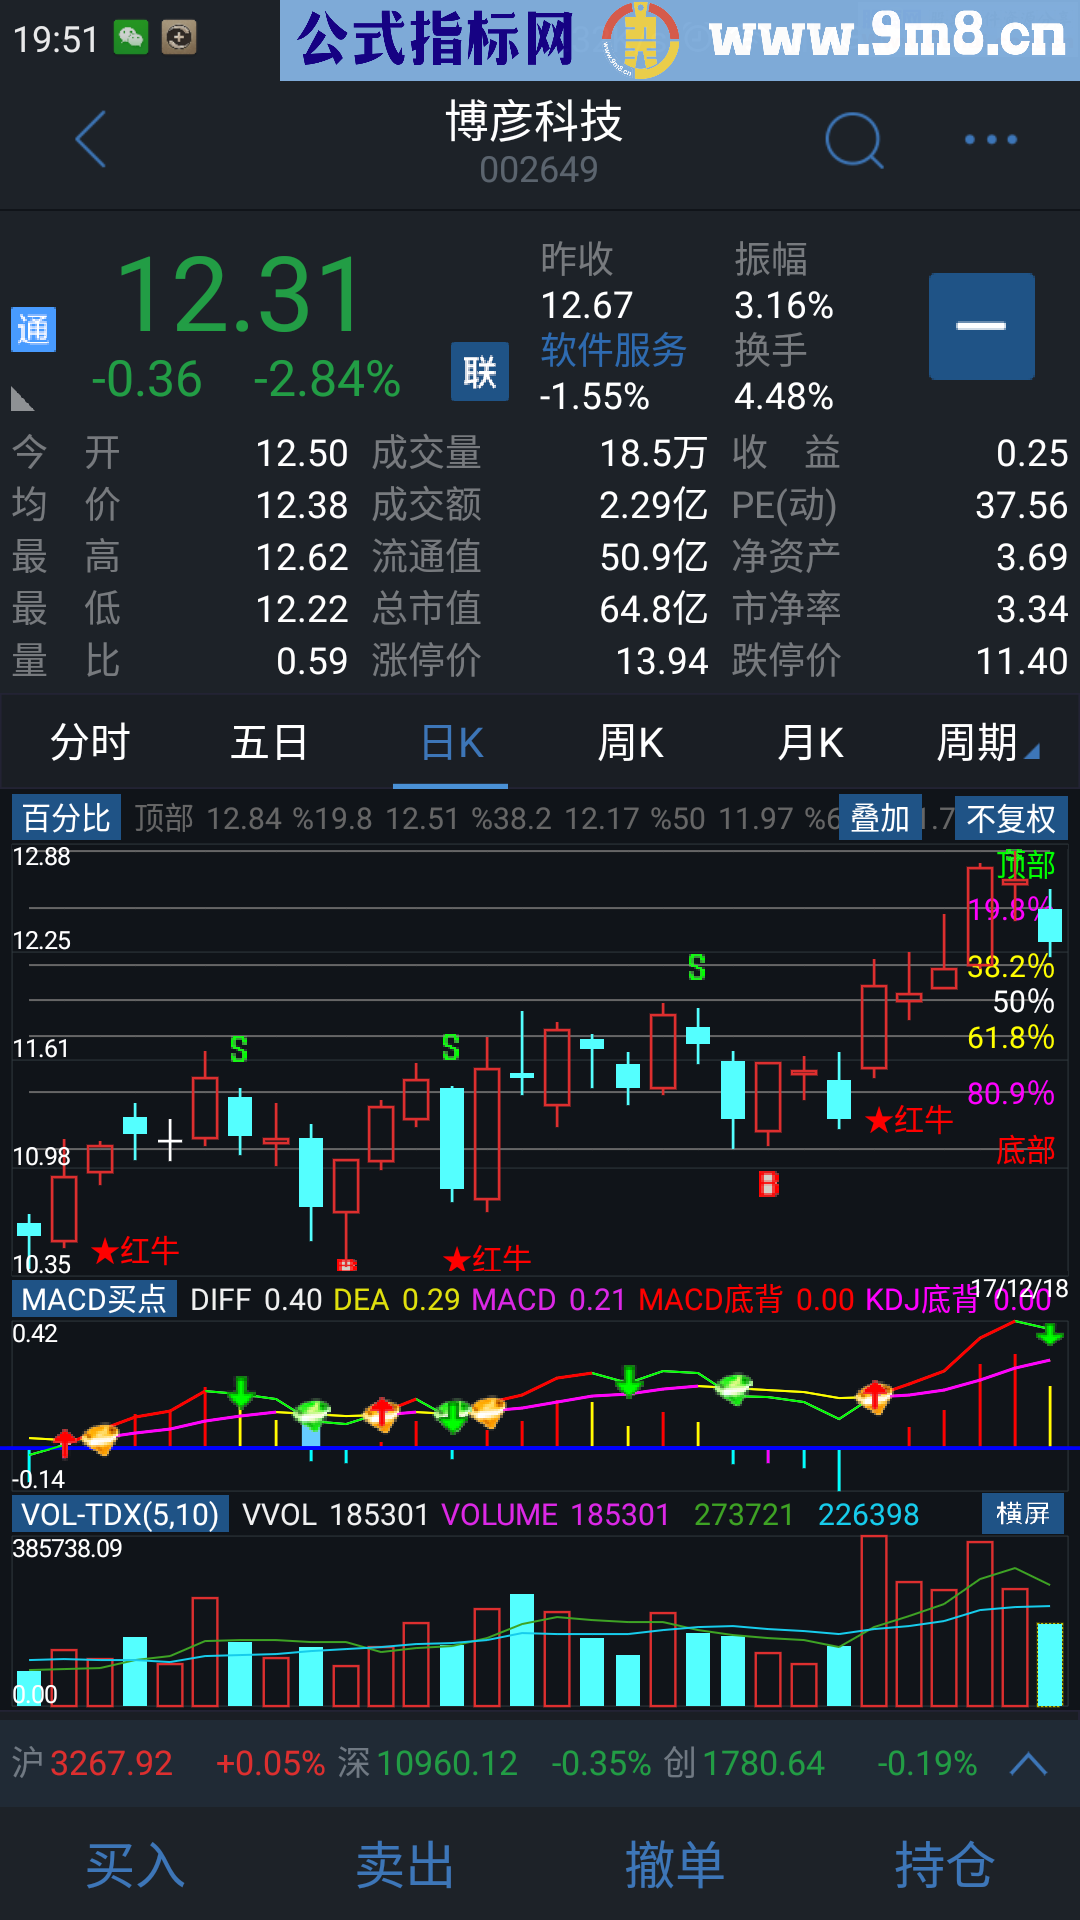This screenshot has width=1080, height=1920.
Task: Tap status bar icon next to WeChat
Action: pos(179,38)
